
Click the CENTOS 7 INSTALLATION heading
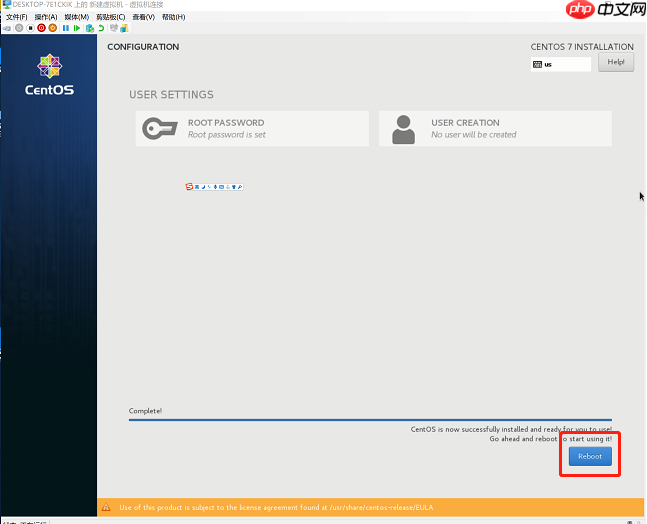tap(582, 47)
